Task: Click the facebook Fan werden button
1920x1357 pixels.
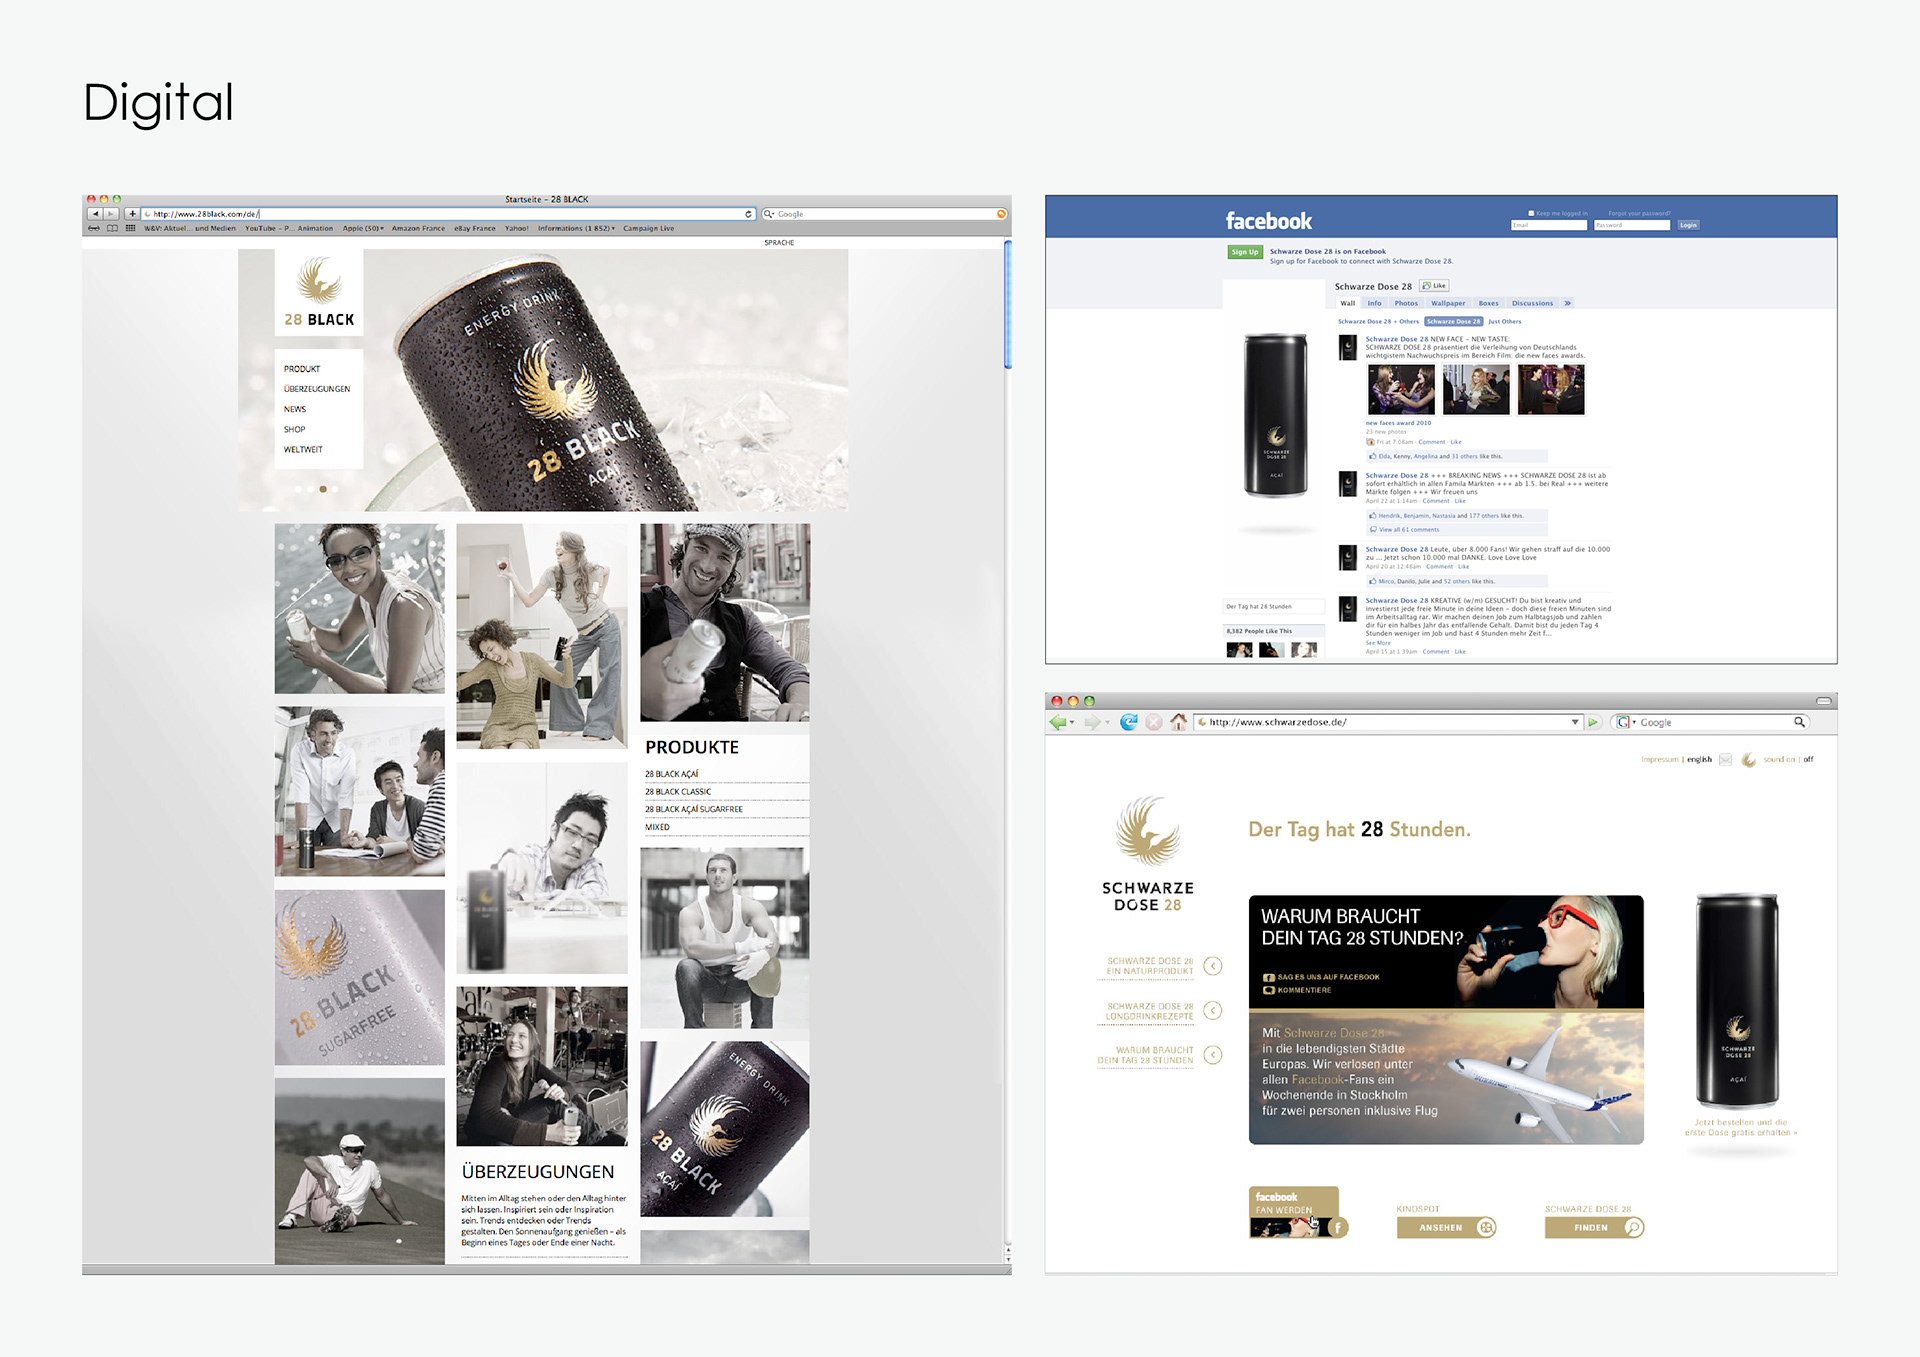Action: (x=1298, y=1212)
